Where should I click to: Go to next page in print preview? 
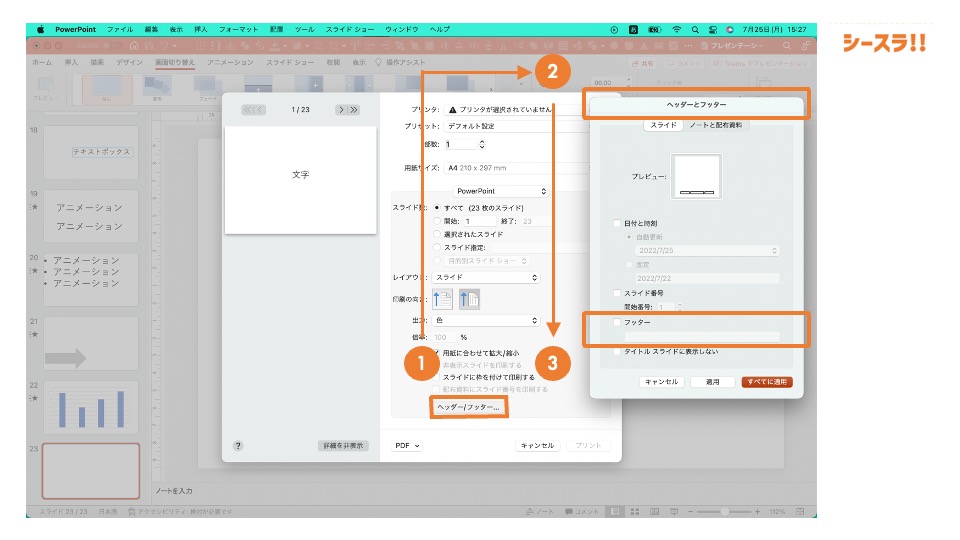point(341,109)
